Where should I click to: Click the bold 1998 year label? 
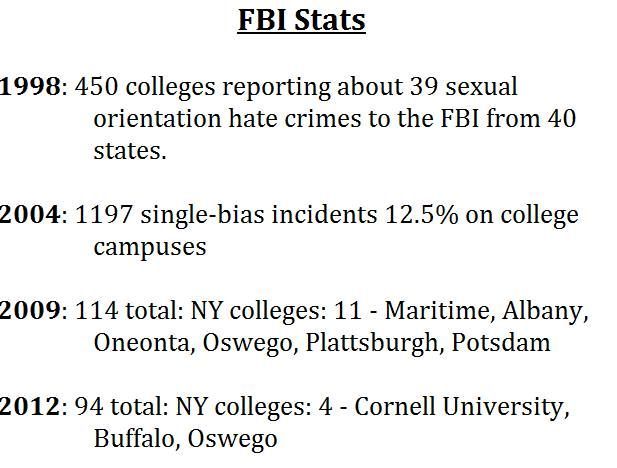[30, 87]
